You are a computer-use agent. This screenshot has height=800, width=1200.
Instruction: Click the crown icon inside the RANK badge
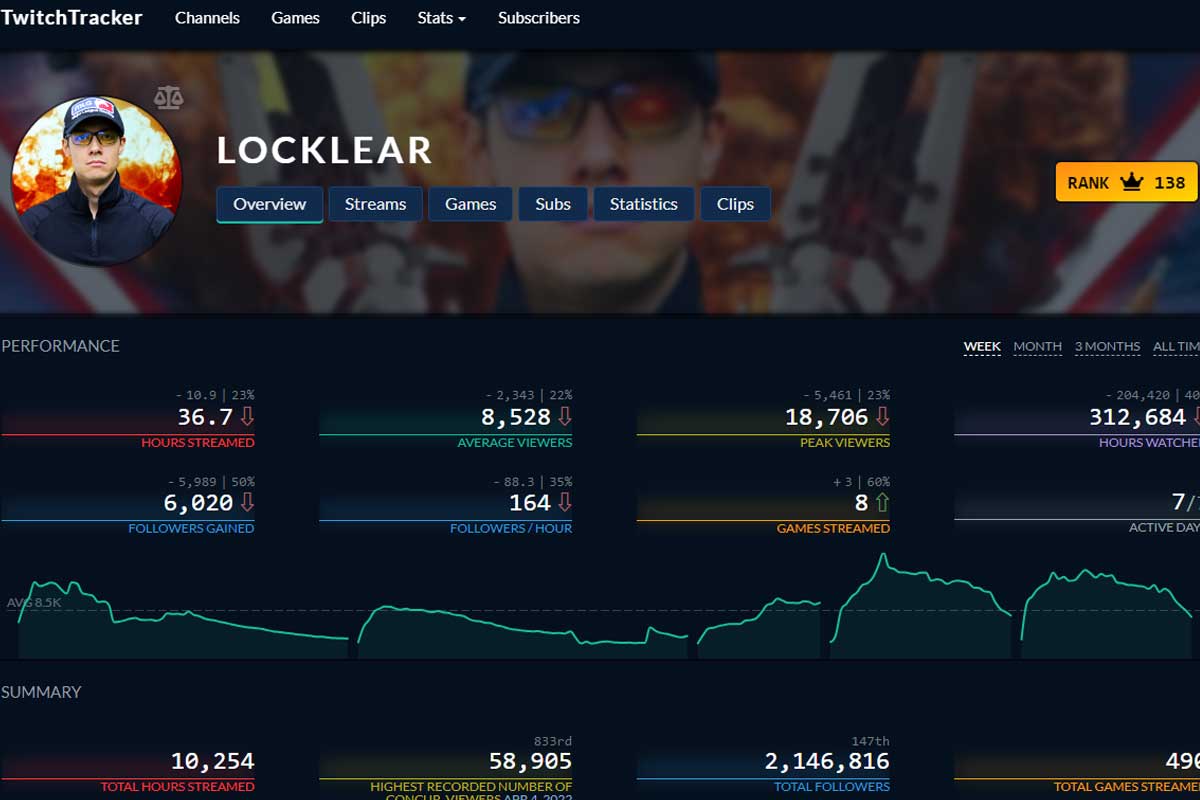[1131, 182]
